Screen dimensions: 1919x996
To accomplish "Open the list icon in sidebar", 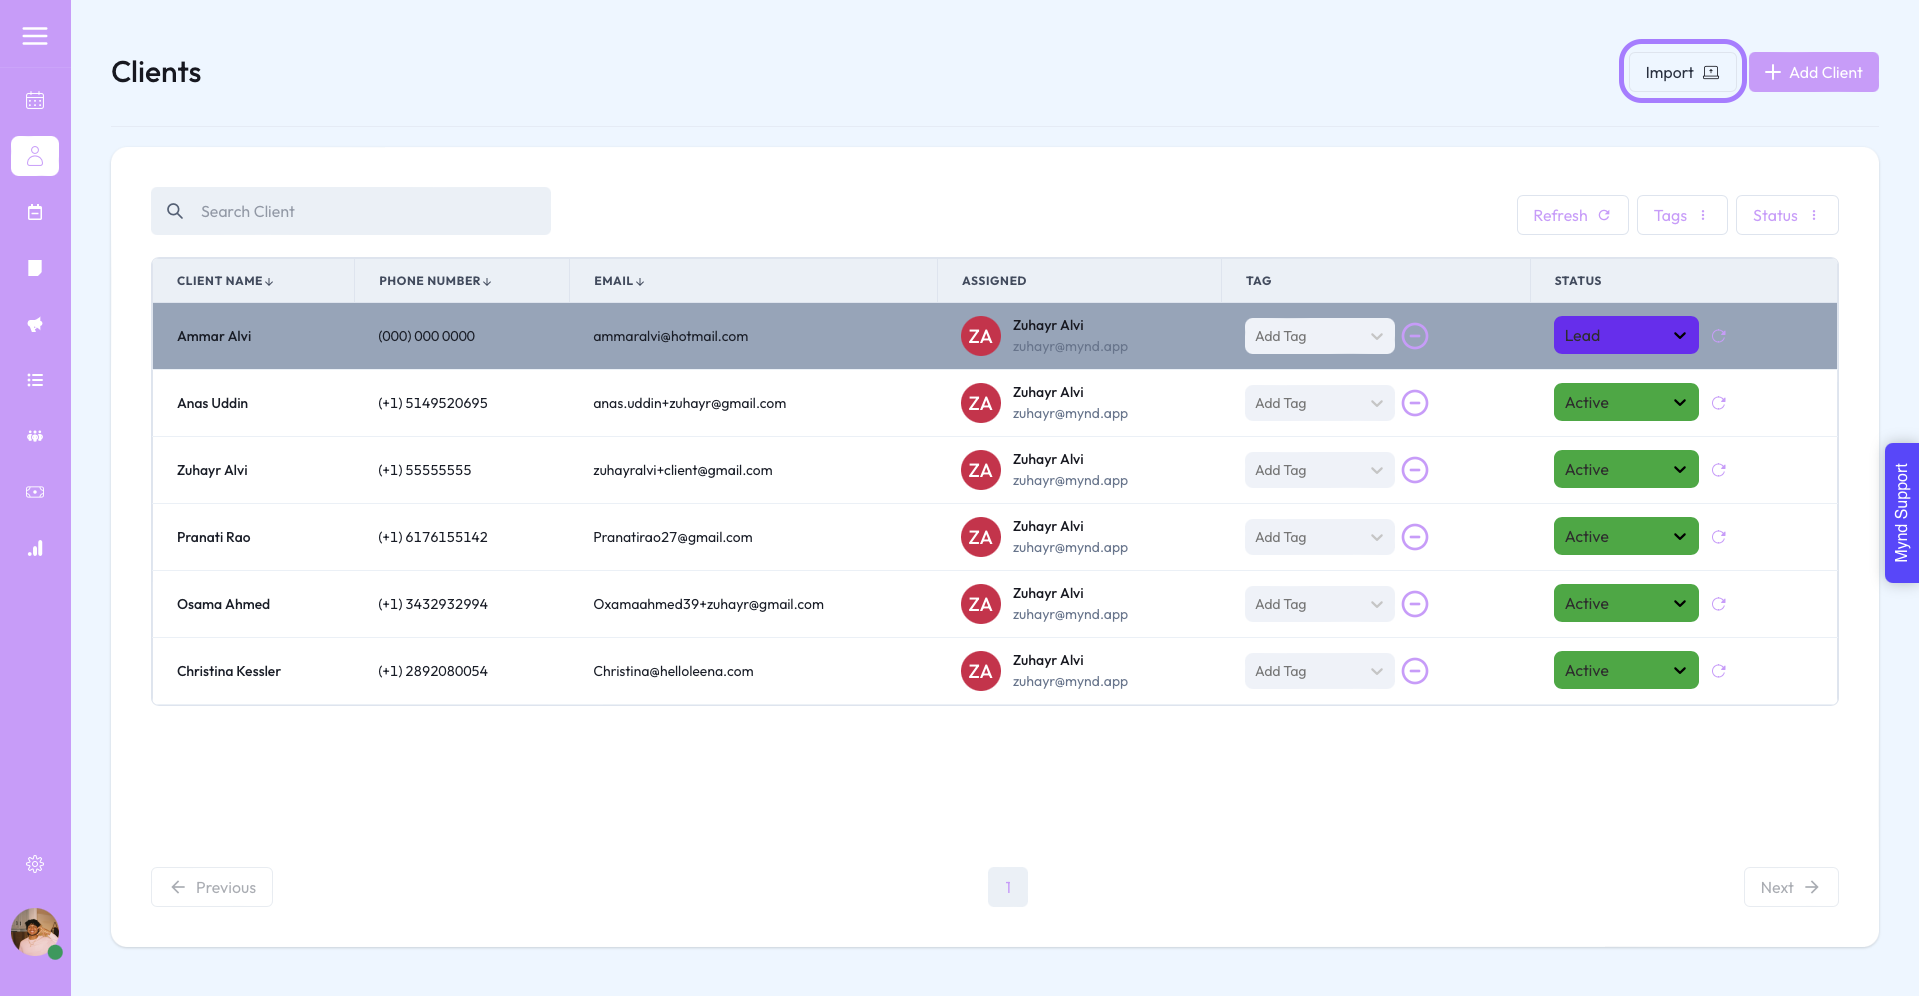I will click(x=35, y=380).
